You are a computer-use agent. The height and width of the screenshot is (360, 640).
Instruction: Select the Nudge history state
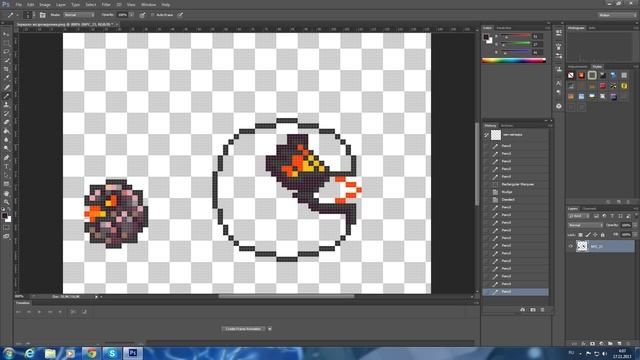pos(516,192)
